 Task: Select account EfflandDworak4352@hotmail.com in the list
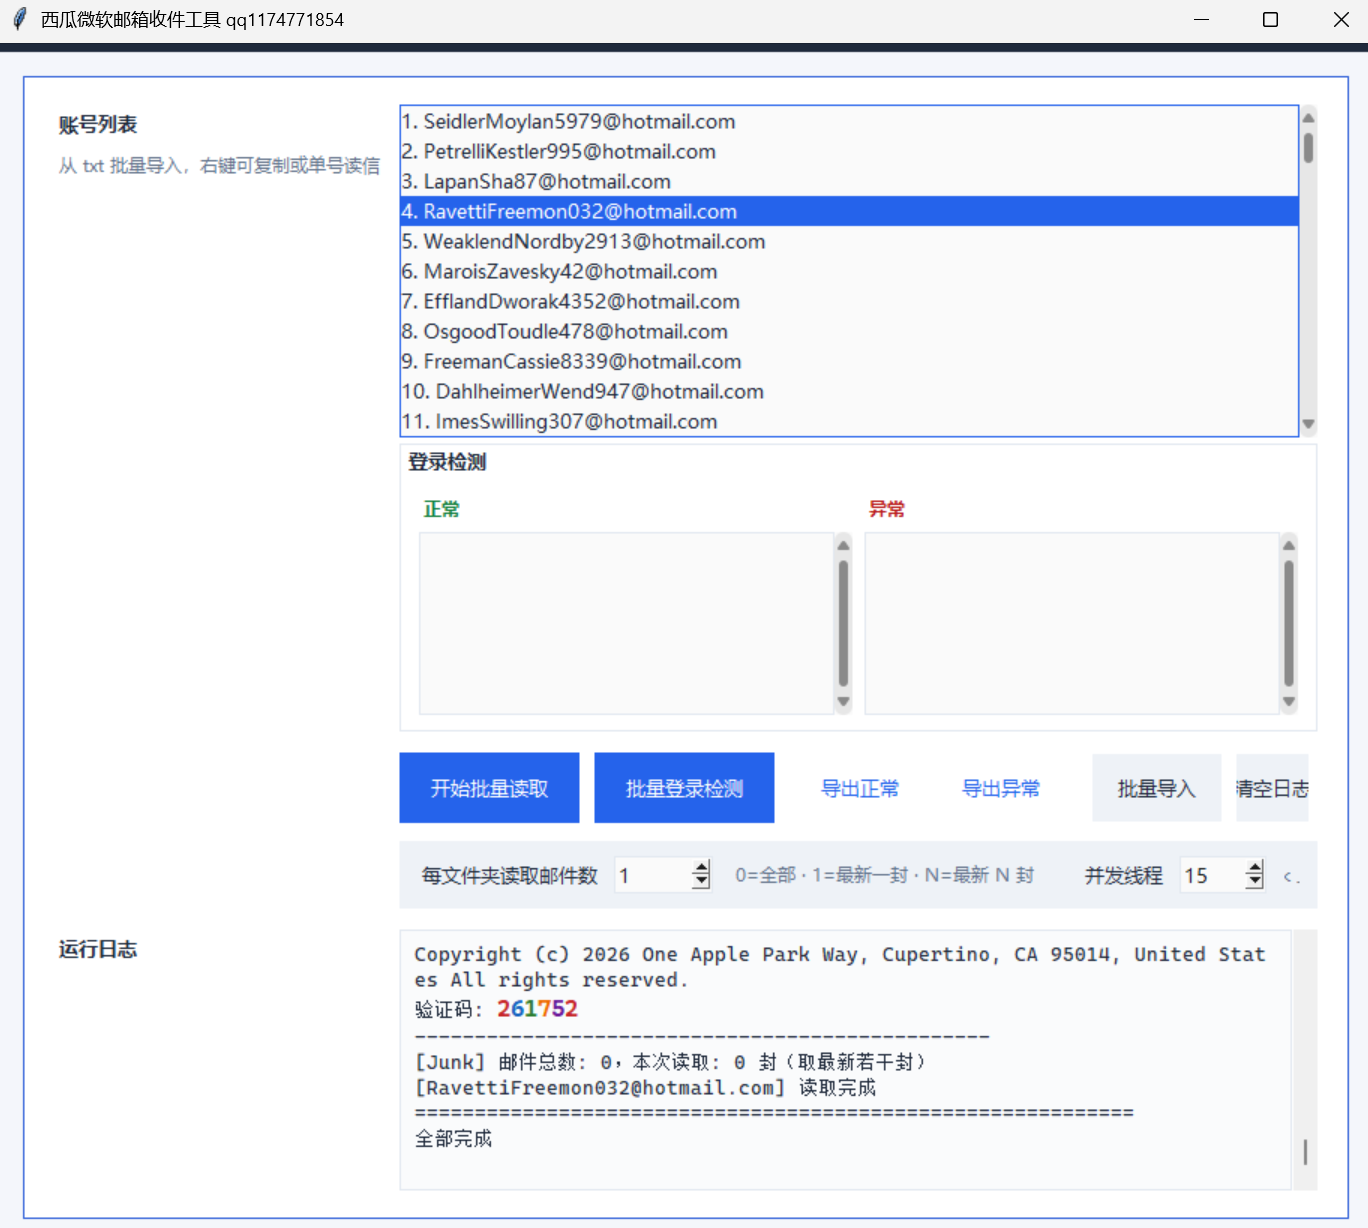569,301
